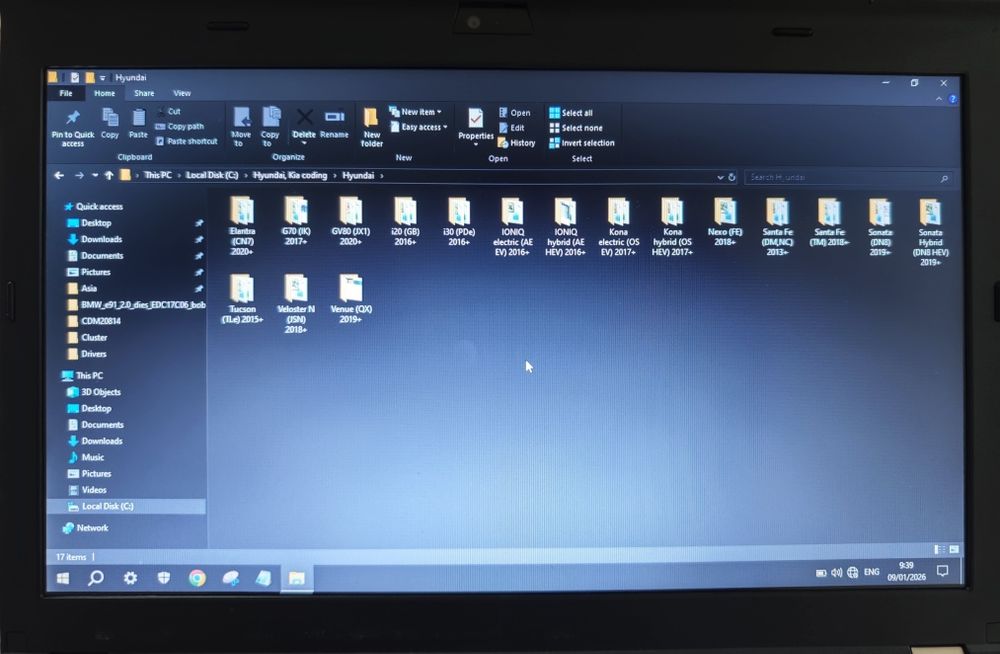Viewport: 1000px width, 654px height.
Task: Select Network in the navigation pane
Action: pos(85,528)
